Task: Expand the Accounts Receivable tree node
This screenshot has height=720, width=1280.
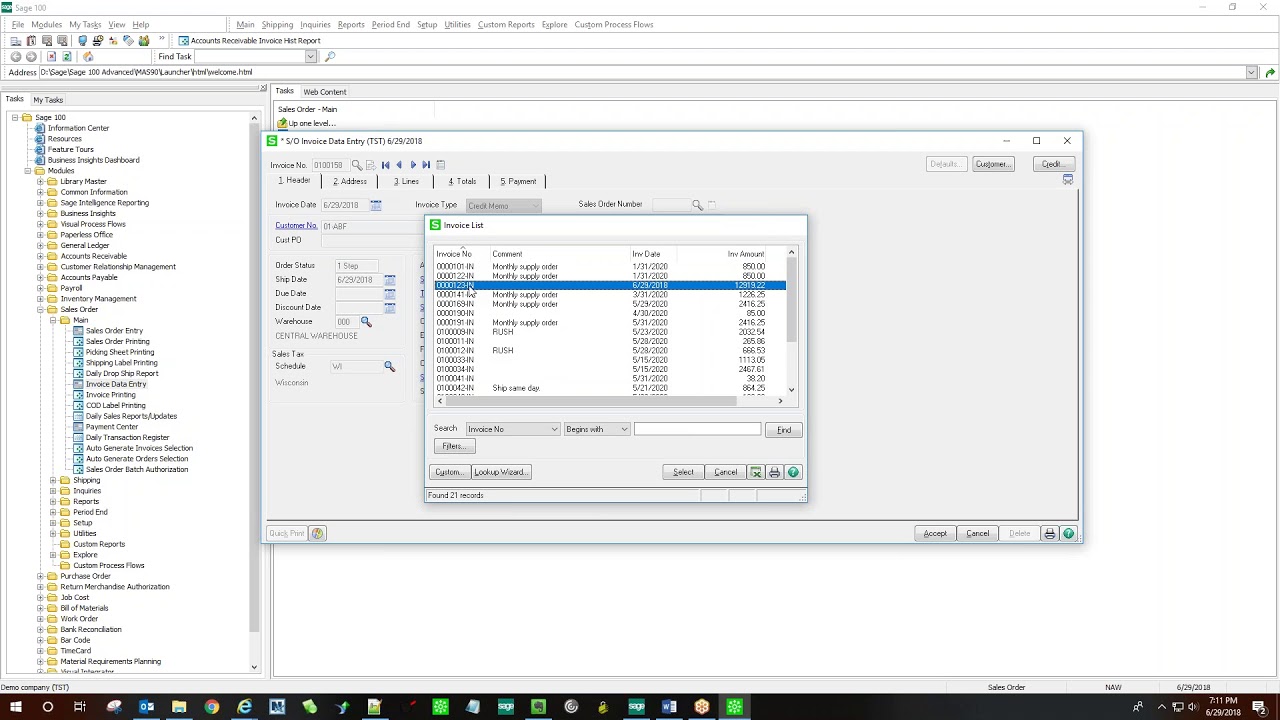Action: pos(41,256)
